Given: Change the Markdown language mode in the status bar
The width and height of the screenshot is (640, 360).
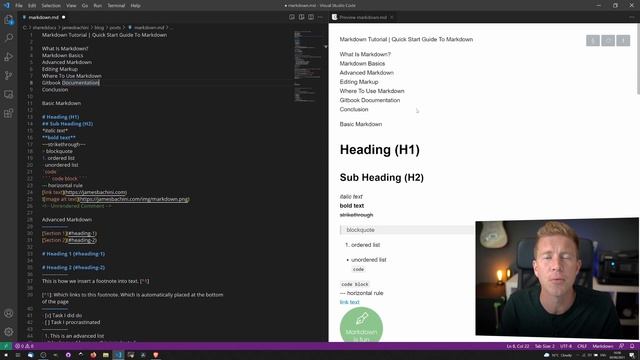Looking at the screenshot, I should point(603,346).
